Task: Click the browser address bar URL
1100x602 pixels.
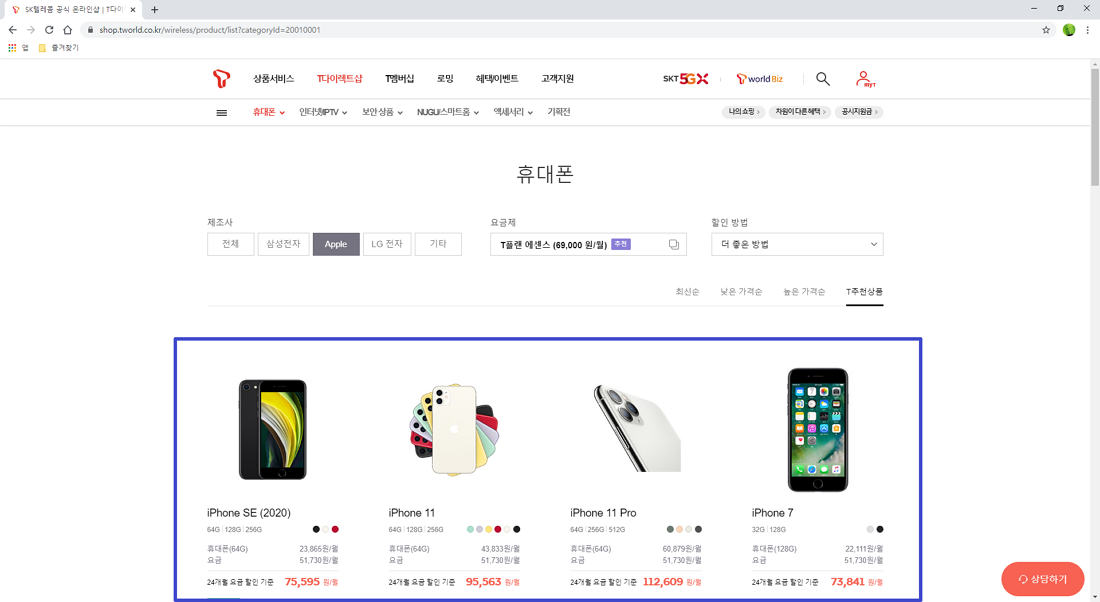Action: [x=210, y=30]
